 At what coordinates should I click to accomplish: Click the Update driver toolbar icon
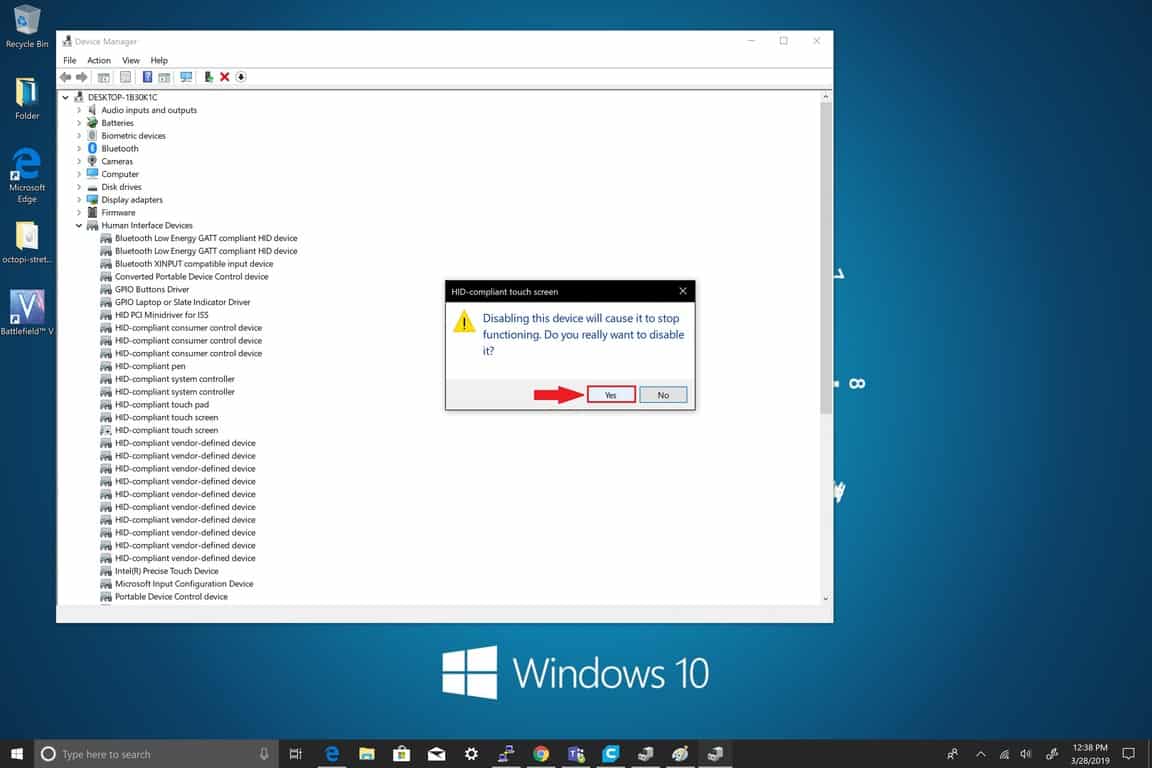[208, 77]
